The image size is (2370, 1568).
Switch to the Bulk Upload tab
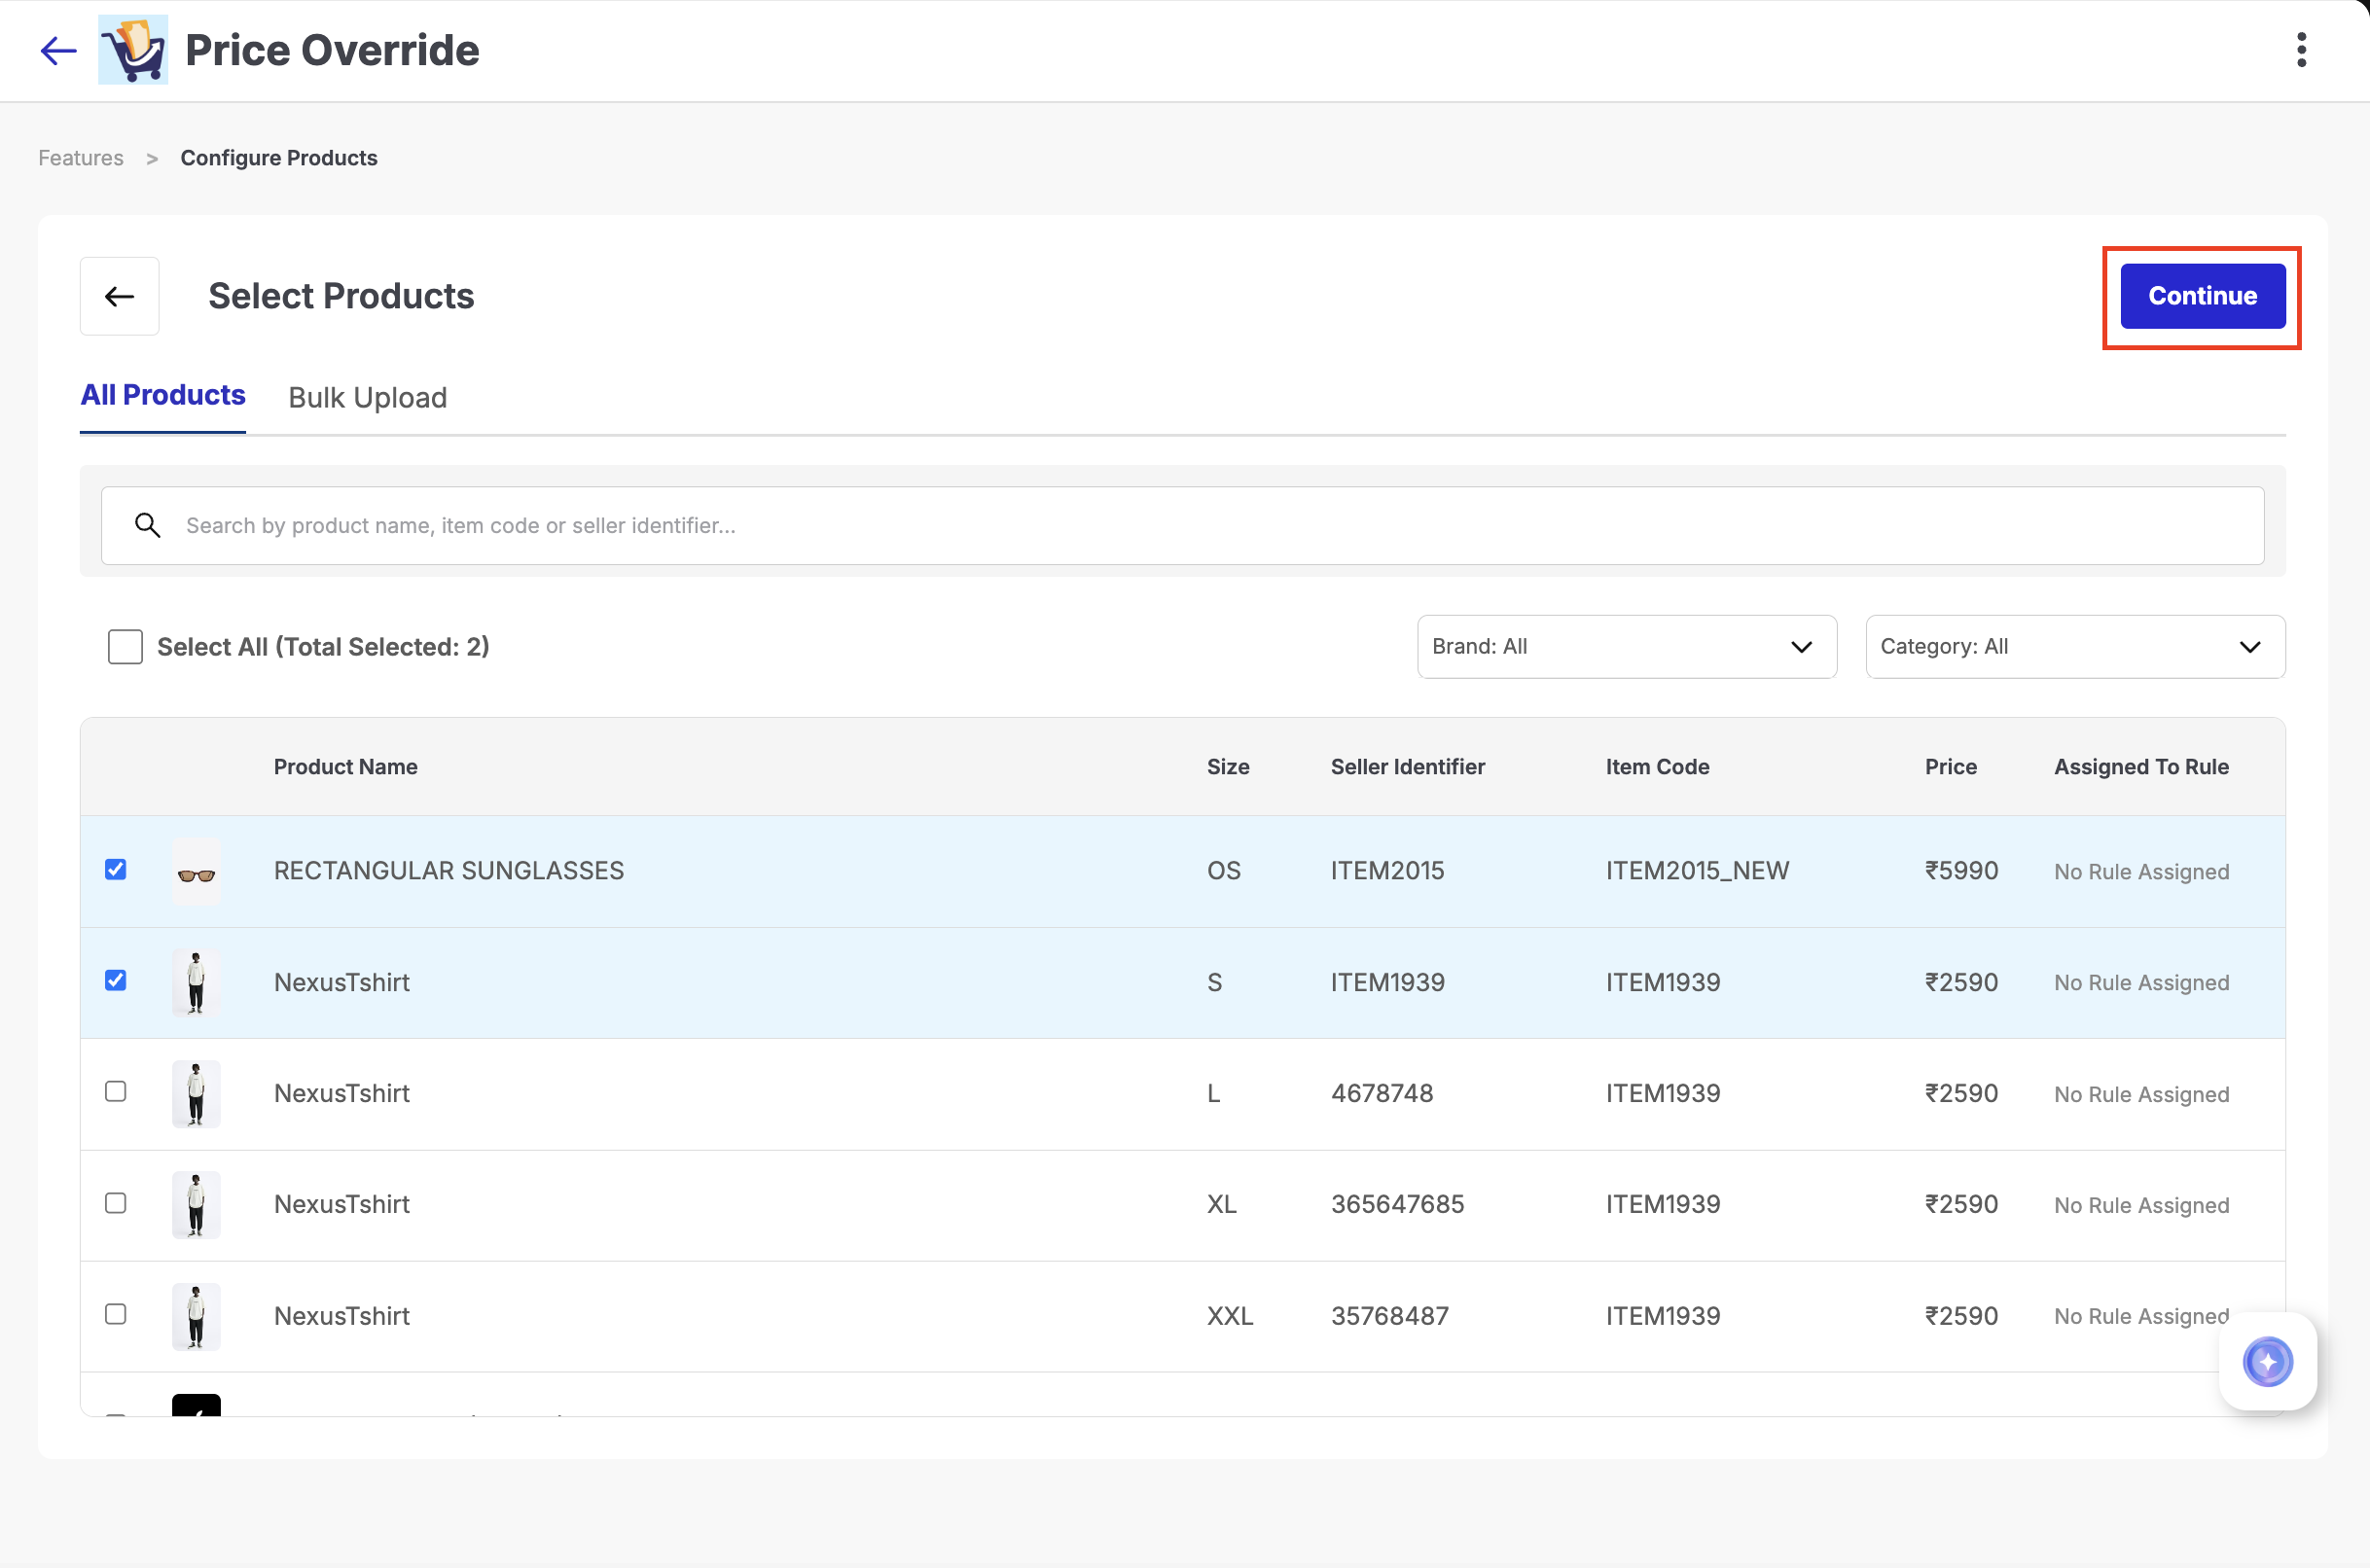tap(368, 398)
